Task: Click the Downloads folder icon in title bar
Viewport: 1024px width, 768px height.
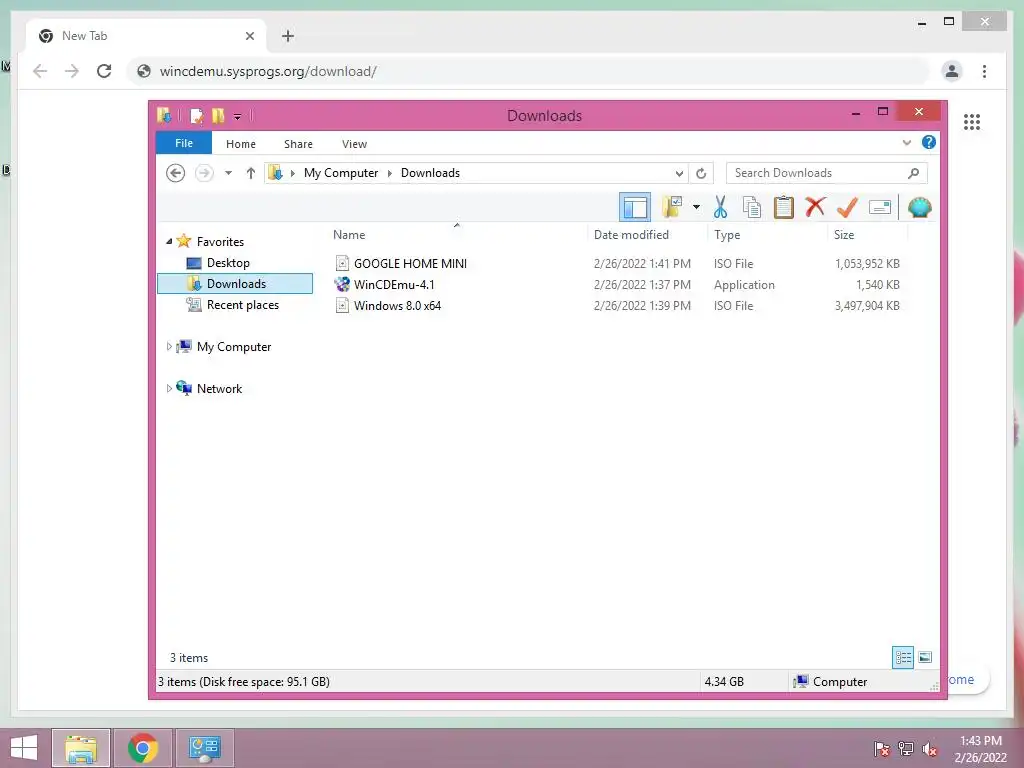Action: tap(164, 116)
